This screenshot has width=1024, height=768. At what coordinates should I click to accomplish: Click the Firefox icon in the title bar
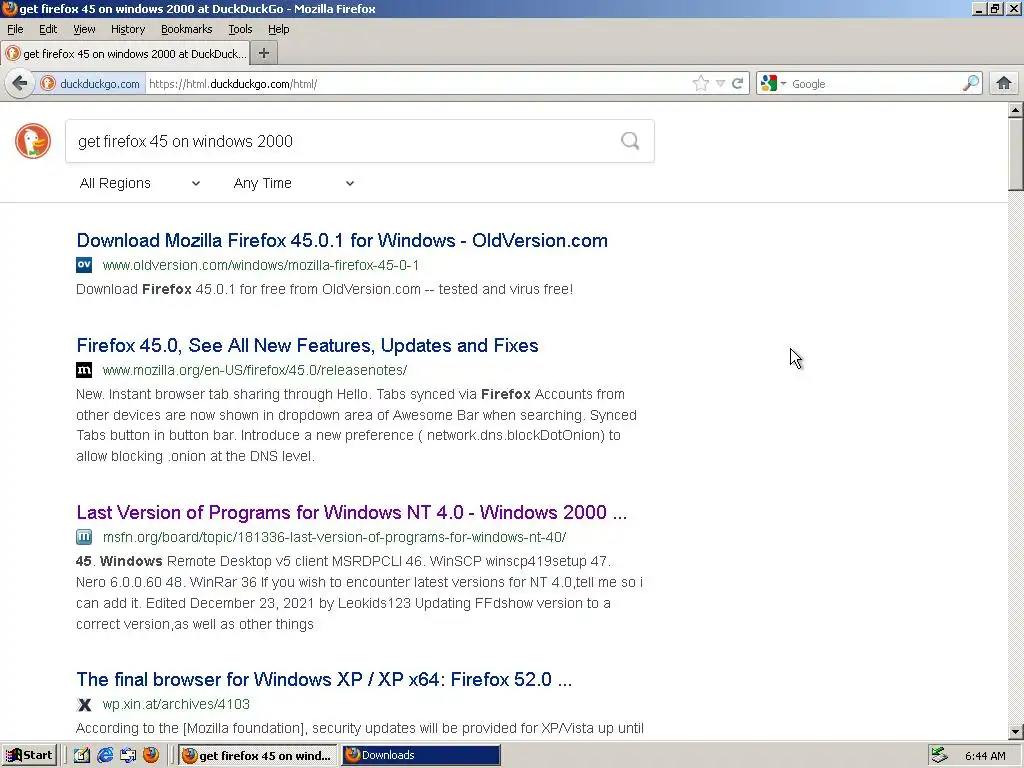[x=9, y=8]
